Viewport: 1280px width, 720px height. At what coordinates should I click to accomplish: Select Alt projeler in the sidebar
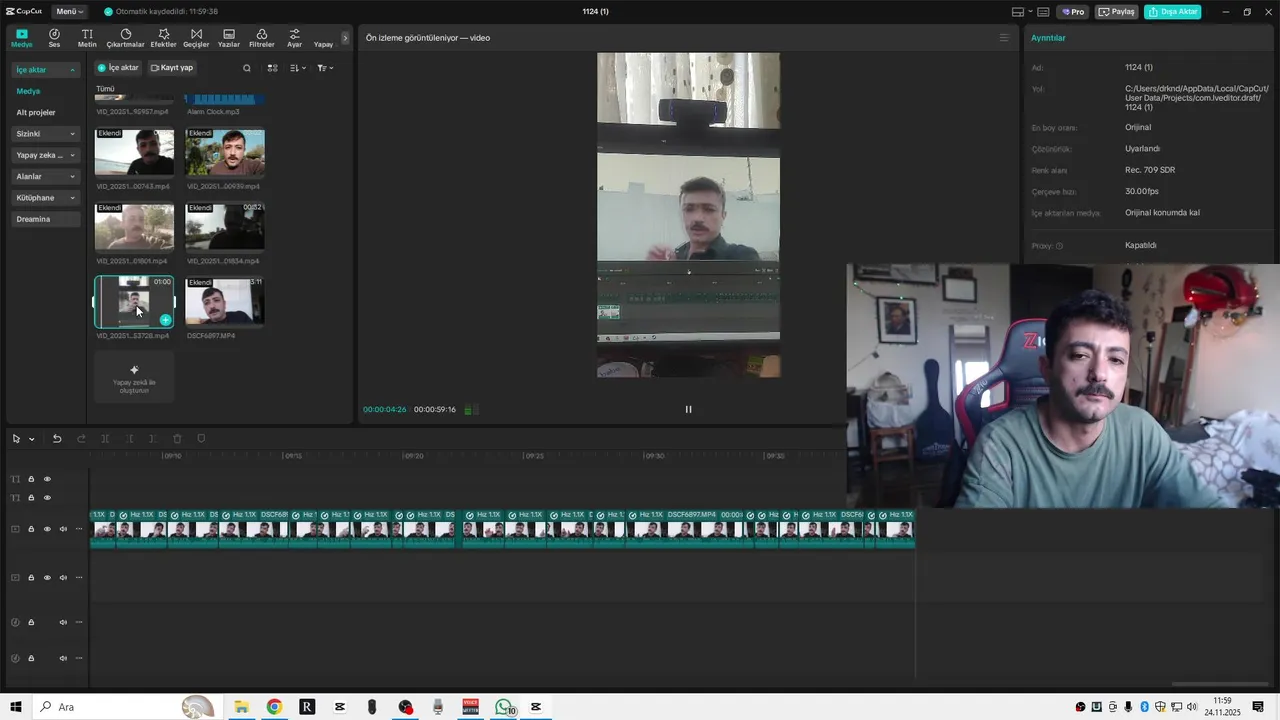(x=36, y=112)
